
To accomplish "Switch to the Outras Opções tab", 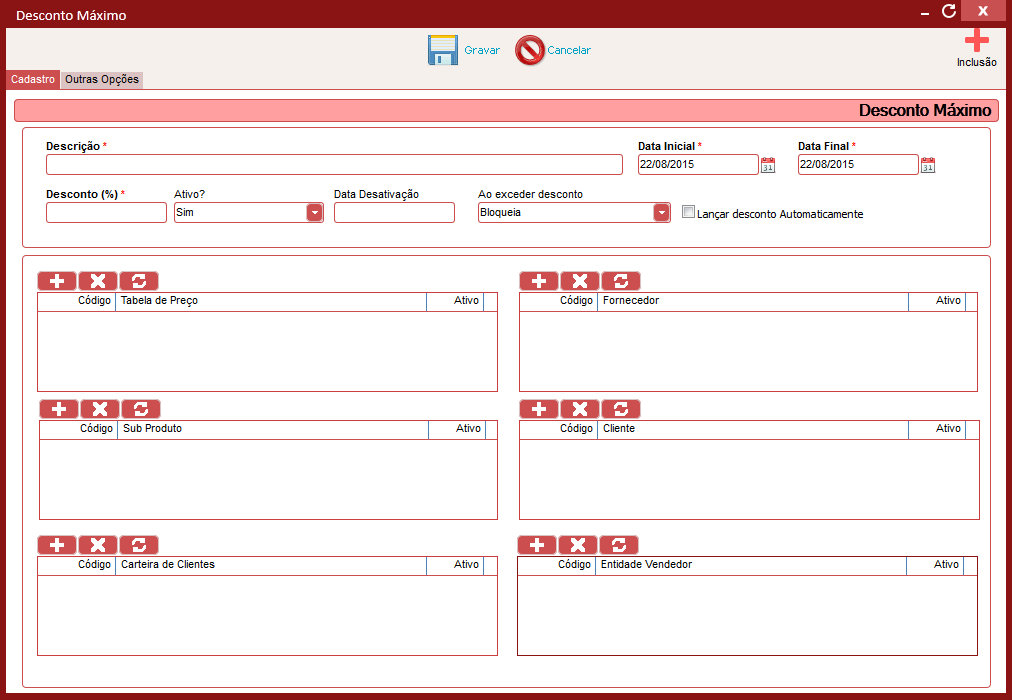I will (102, 79).
